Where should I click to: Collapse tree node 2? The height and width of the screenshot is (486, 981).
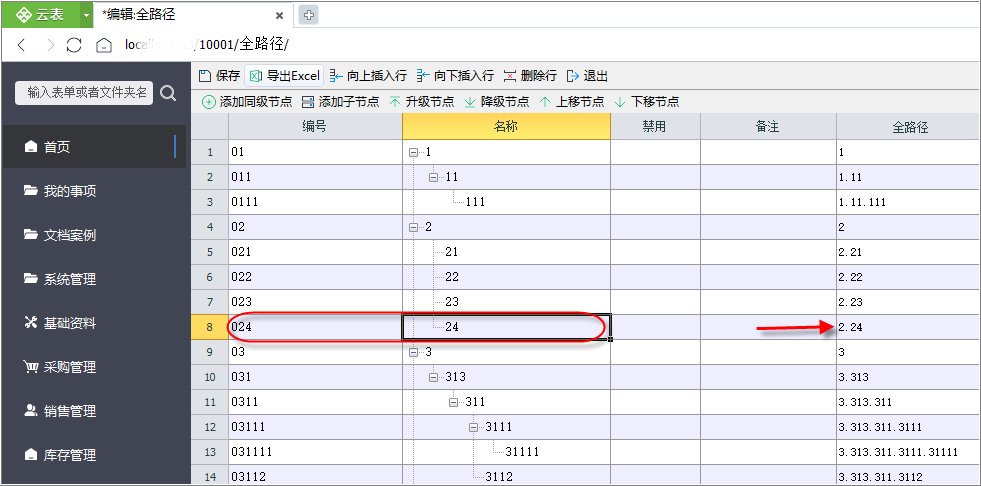[x=413, y=227]
